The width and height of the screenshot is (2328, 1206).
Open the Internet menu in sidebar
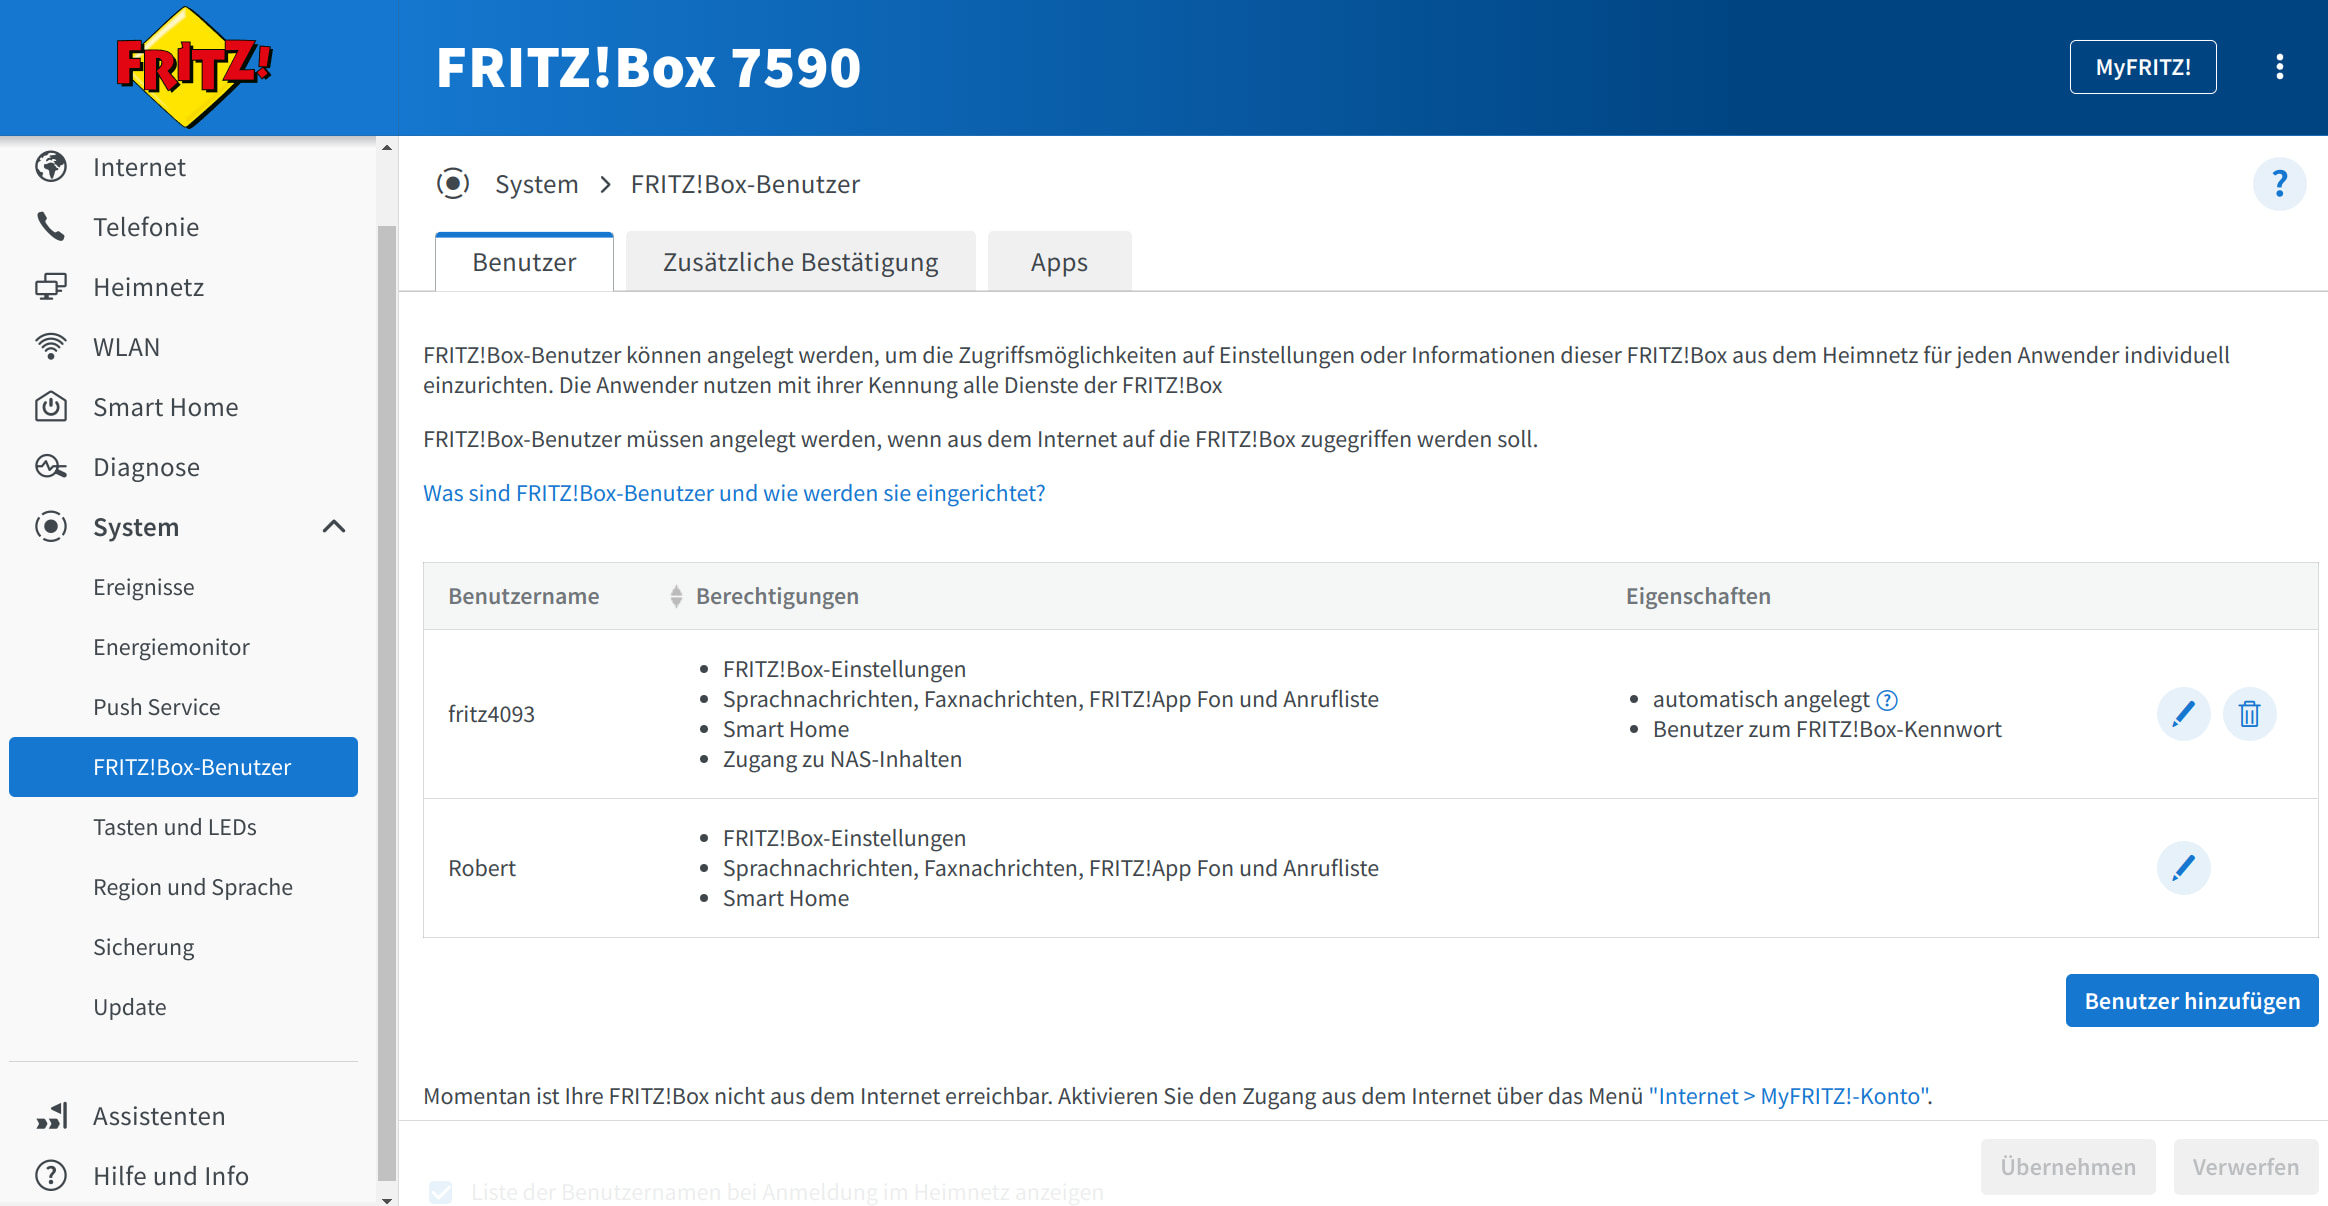click(x=139, y=167)
